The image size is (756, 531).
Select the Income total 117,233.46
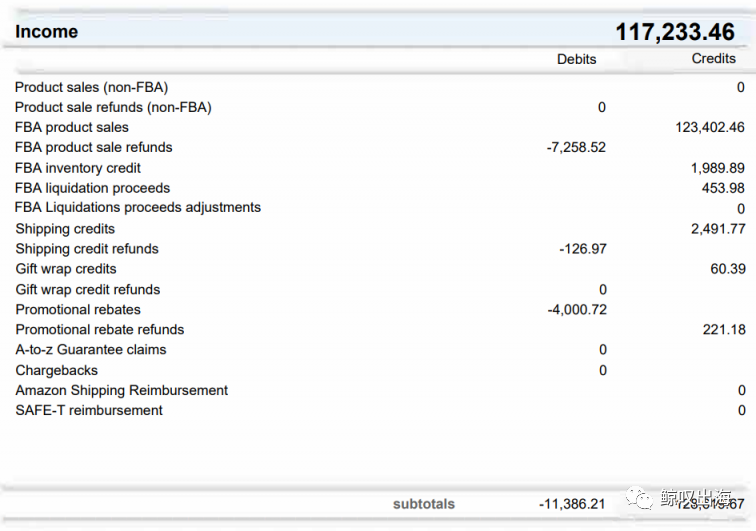pos(675,32)
